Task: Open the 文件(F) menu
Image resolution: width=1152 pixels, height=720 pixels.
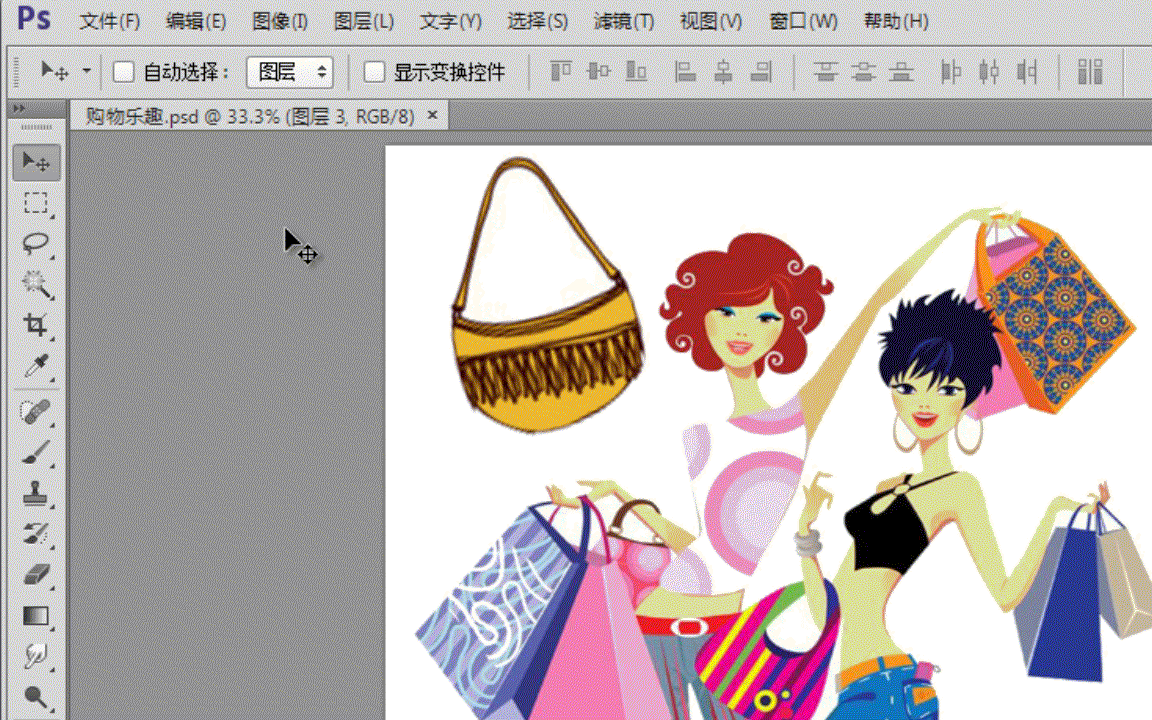Action: (x=109, y=21)
